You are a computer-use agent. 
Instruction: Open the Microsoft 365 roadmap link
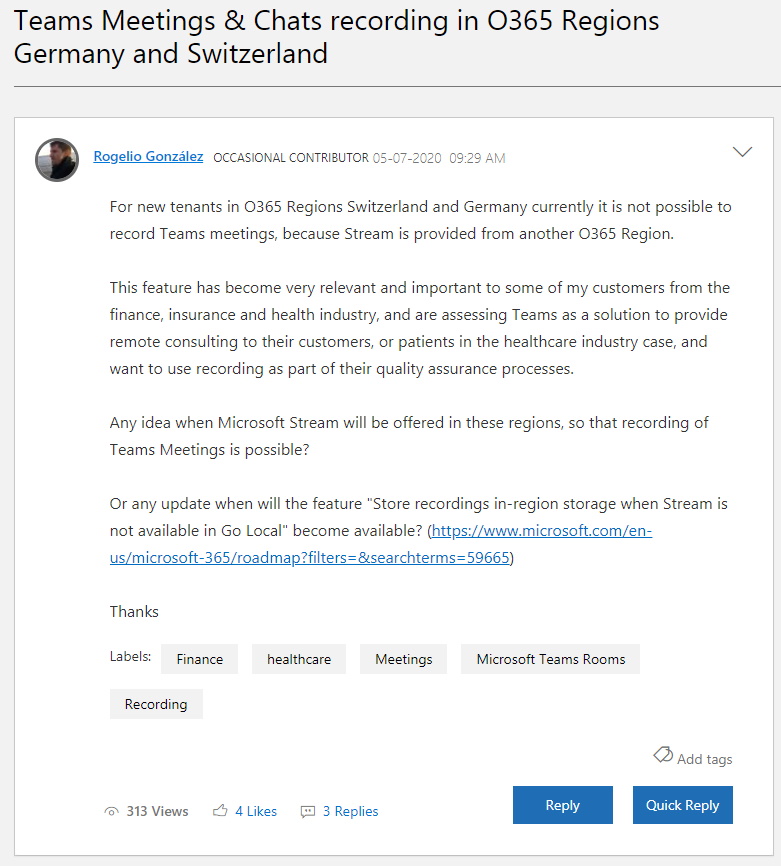pyautogui.click(x=381, y=544)
